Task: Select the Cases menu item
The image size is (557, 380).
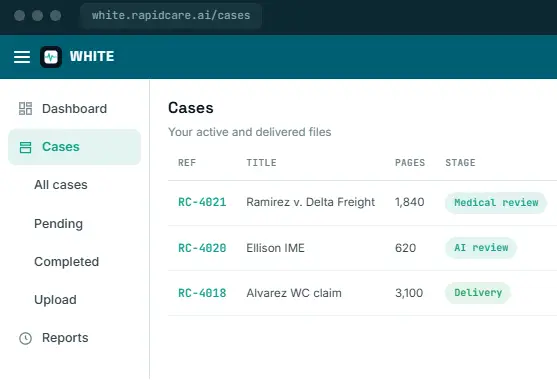Action: pos(75,147)
